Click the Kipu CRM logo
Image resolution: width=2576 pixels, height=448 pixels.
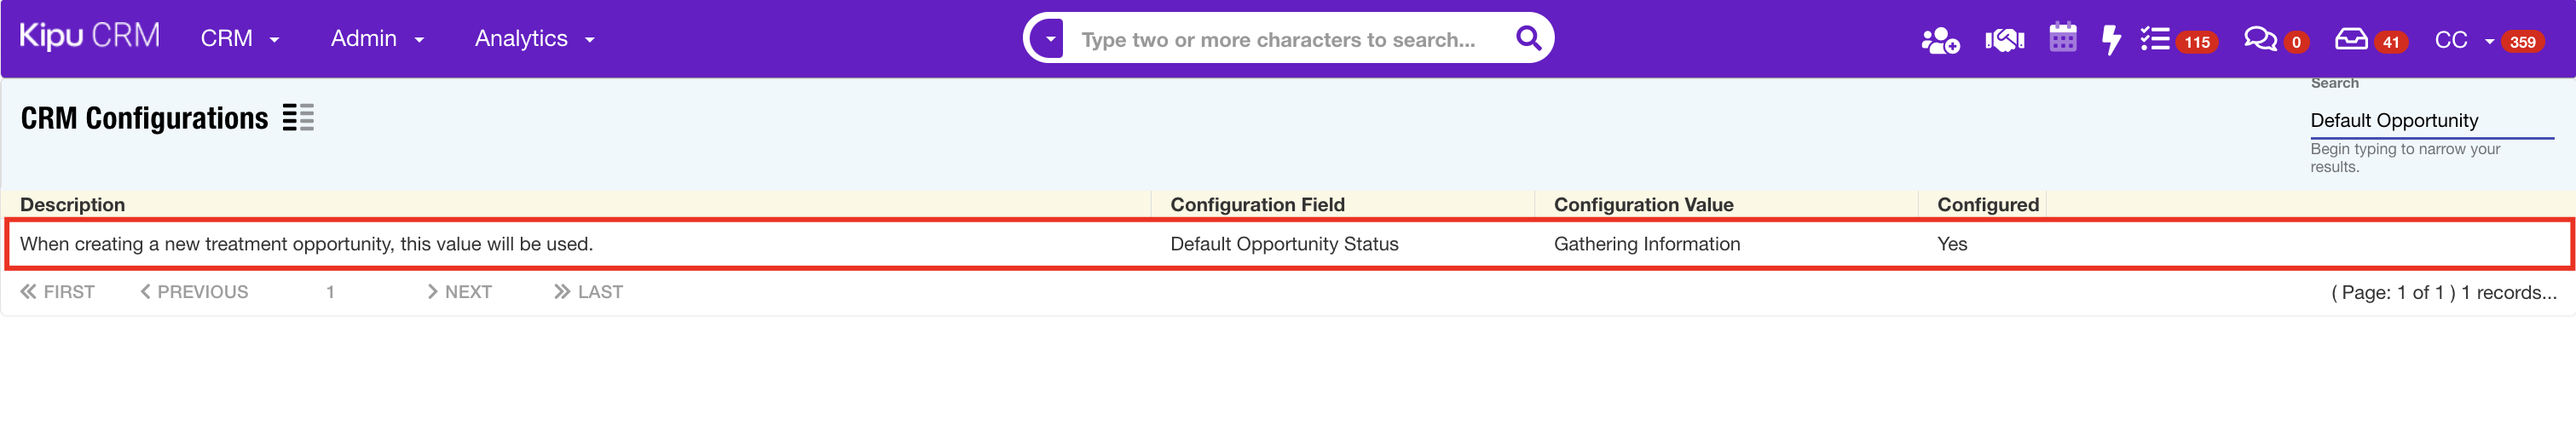click(89, 36)
